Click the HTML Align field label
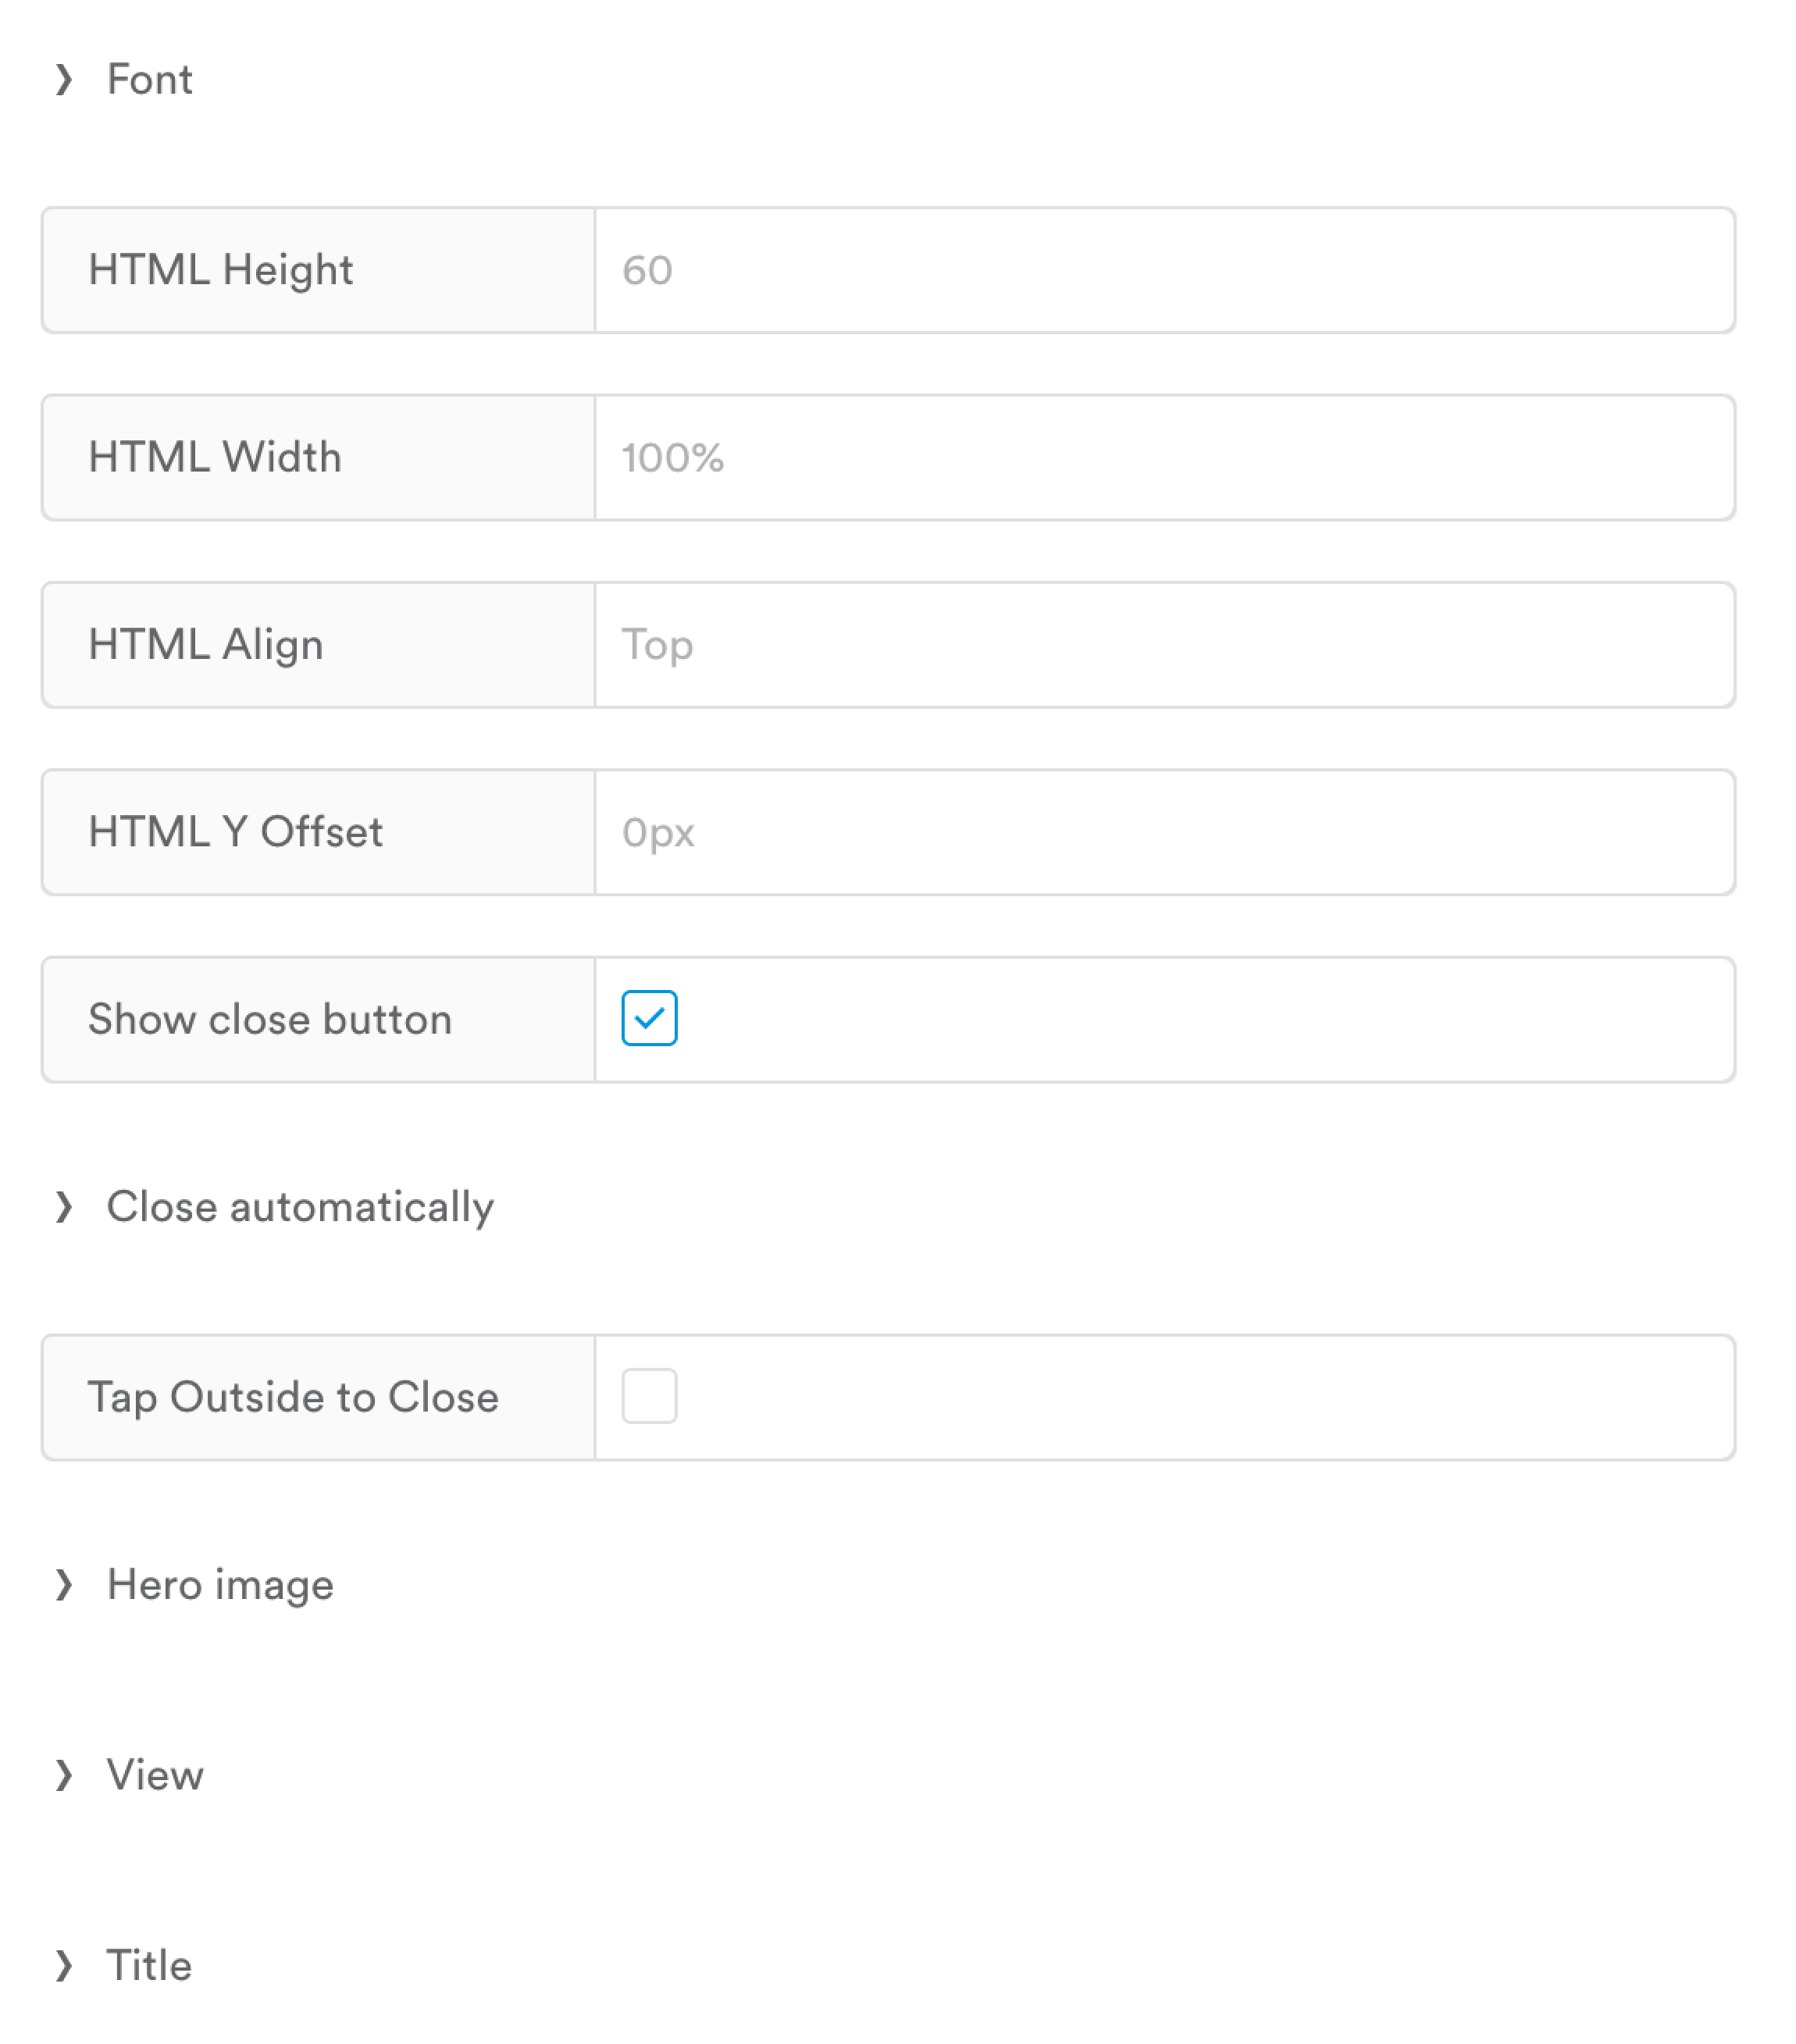Viewport: 1796px width, 2044px height. point(206,645)
